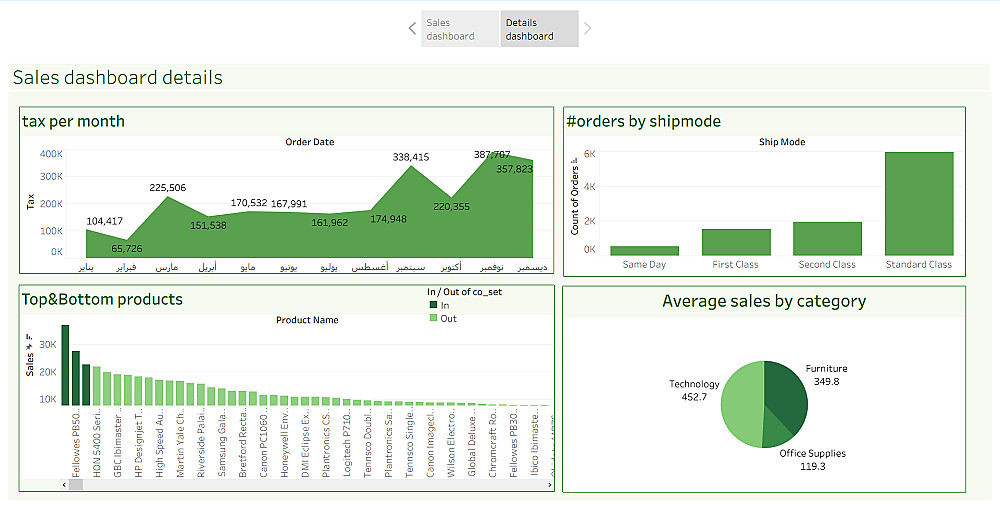Click the Fellowes PB30.. product label

pos(513,445)
